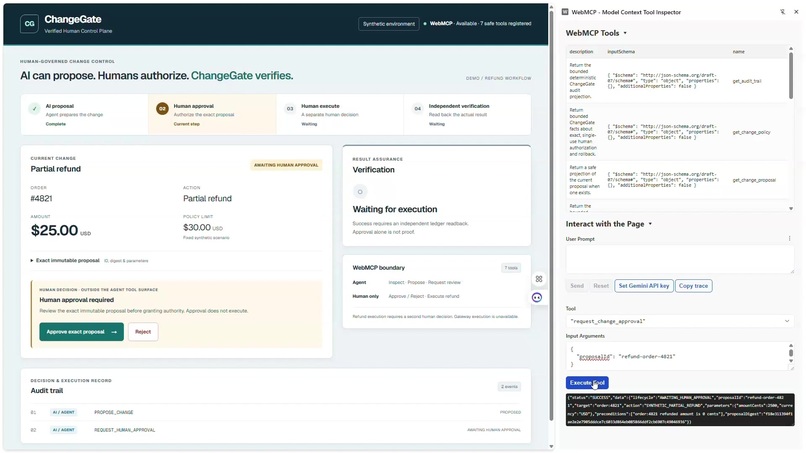This screenshot has height=453, width=806.
Task: Click the ChangeGate CG logo icon
Action: 29,24
